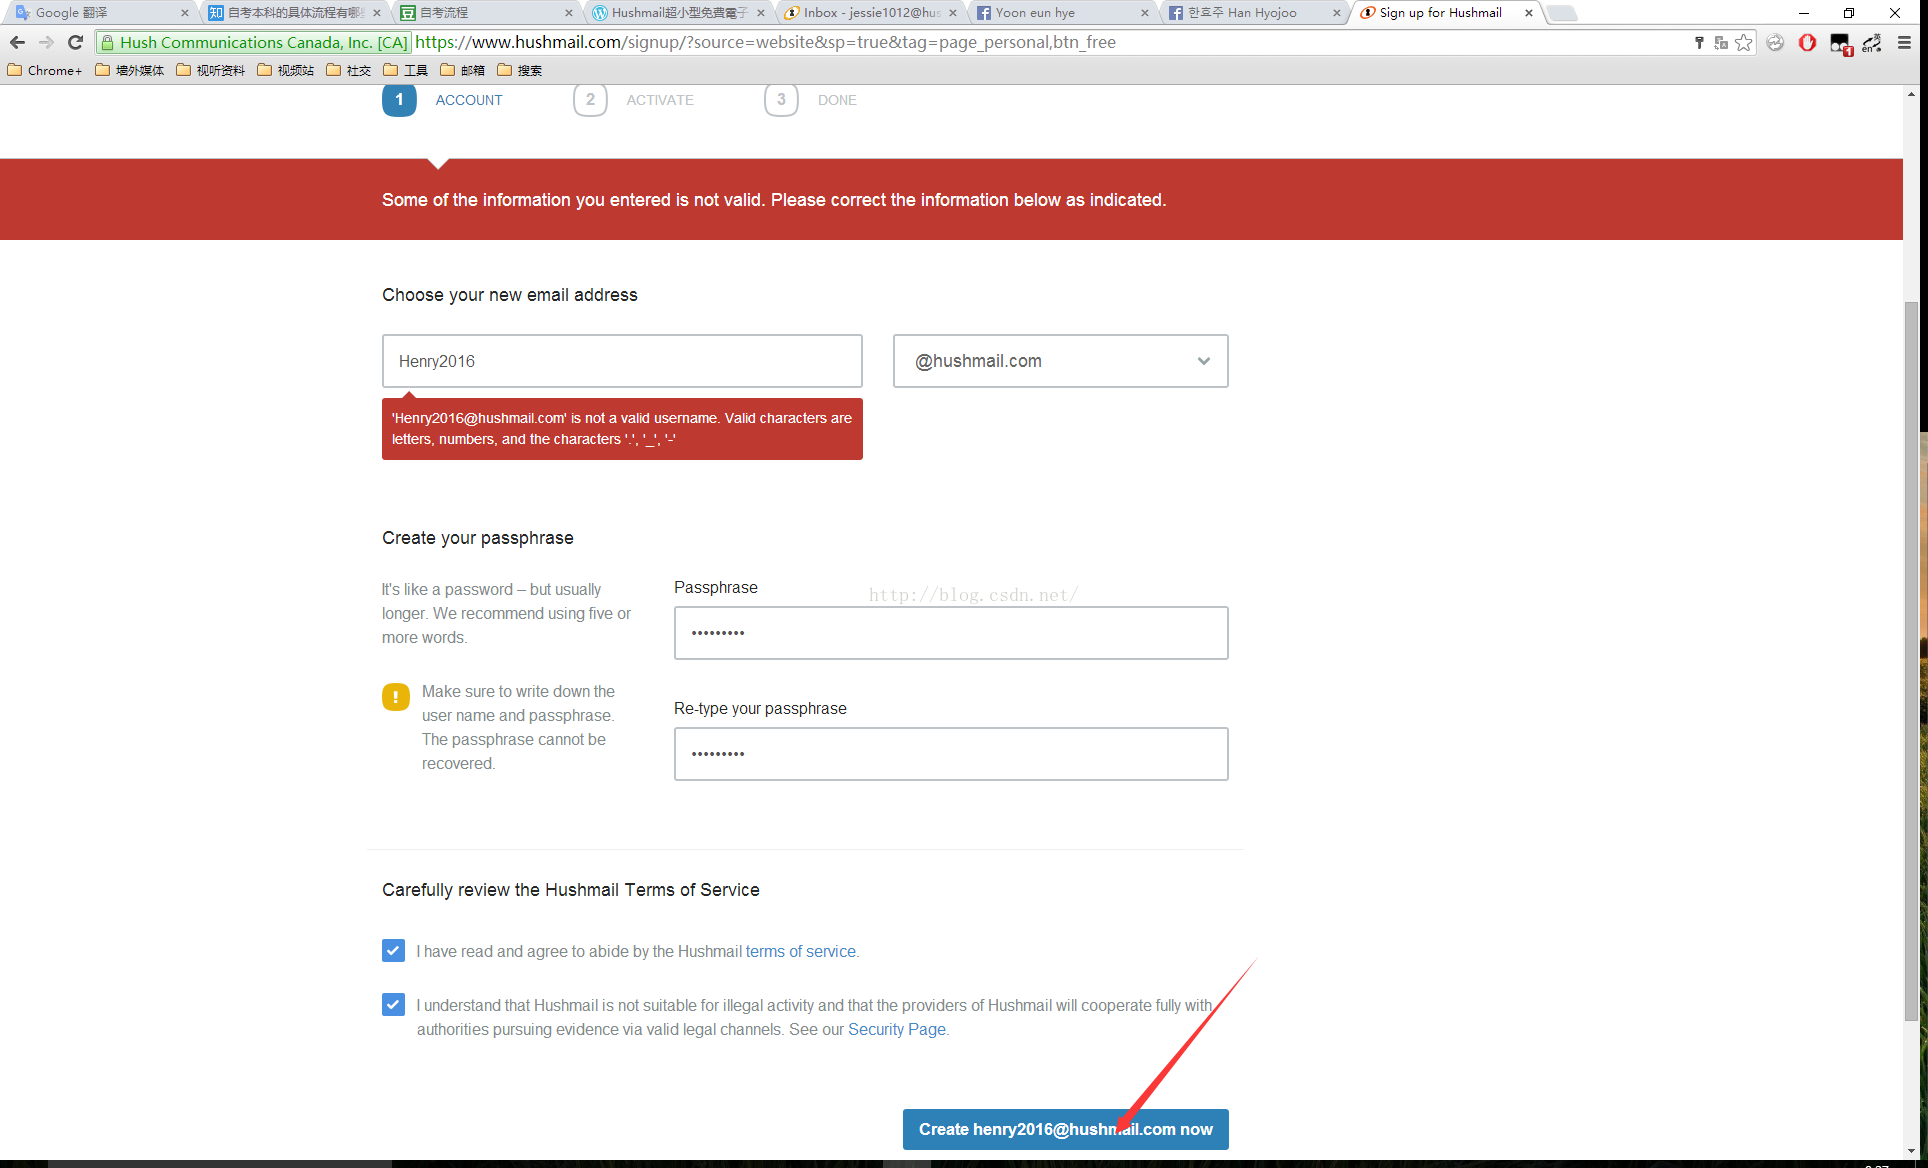Click the step 3 Done circle
The height and width of the screenshot is (1168, 1928).
(x=781, y=99)
